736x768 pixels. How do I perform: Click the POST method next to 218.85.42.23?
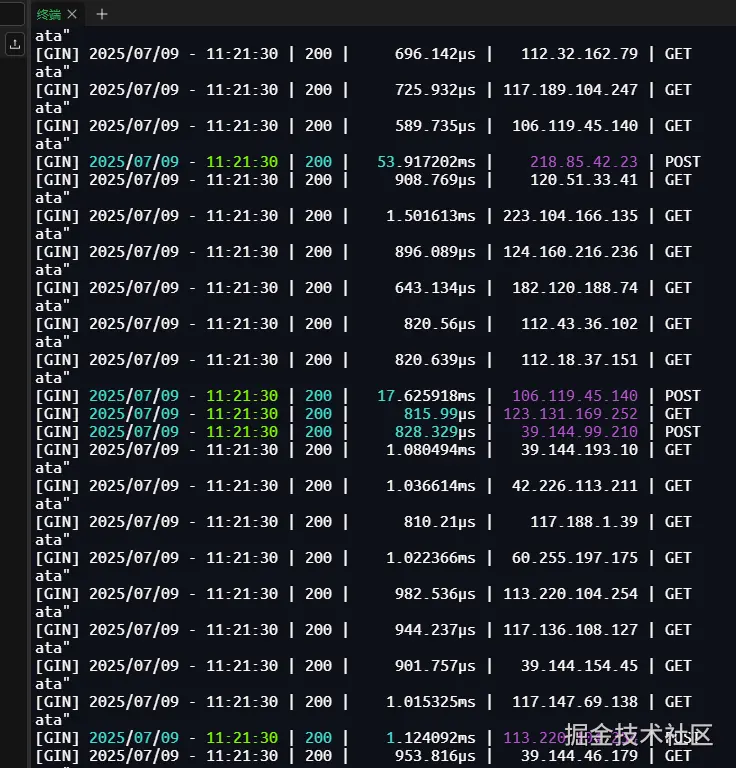[x=682, y=162]
